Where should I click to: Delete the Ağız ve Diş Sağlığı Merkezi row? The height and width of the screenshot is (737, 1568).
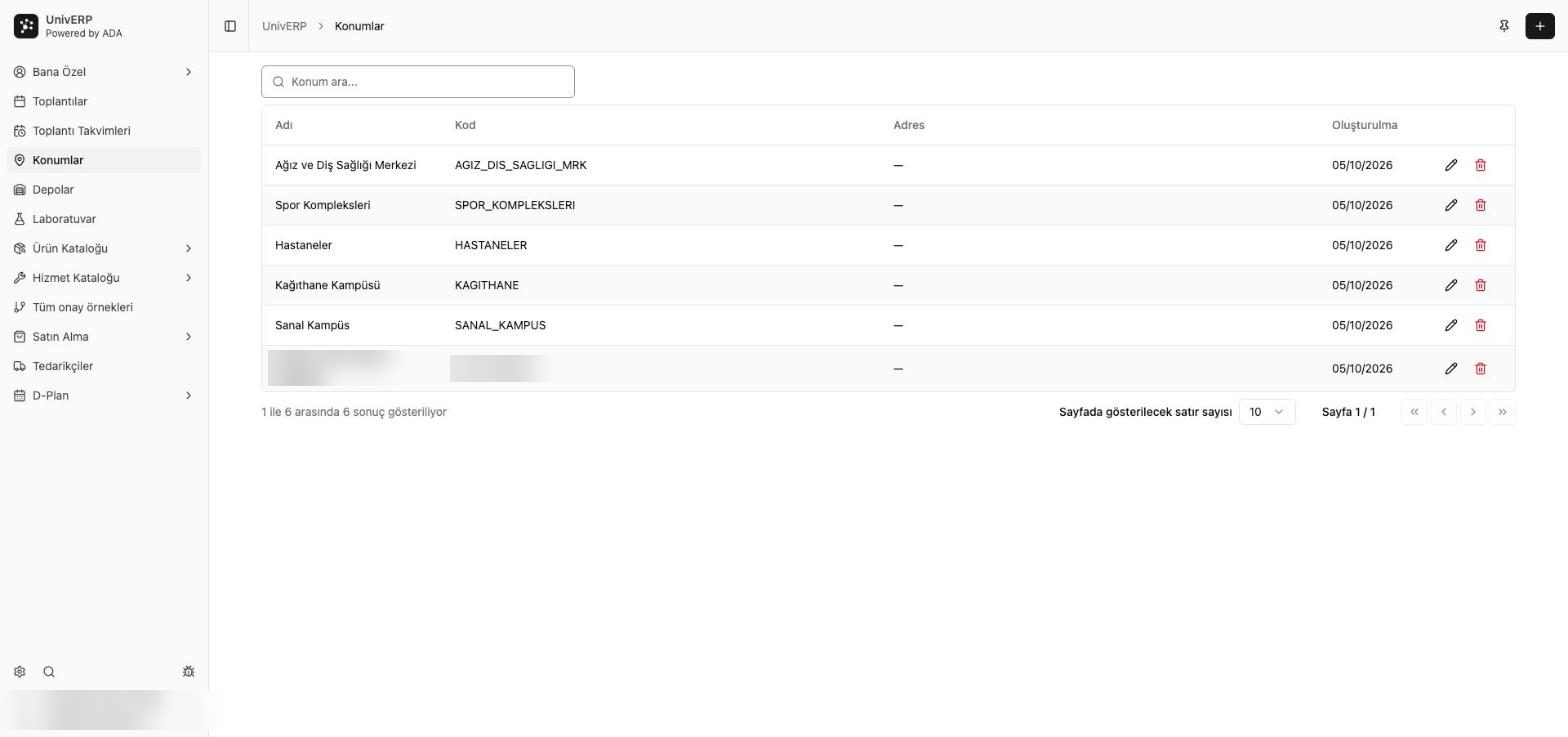[x=1481, y=165]
